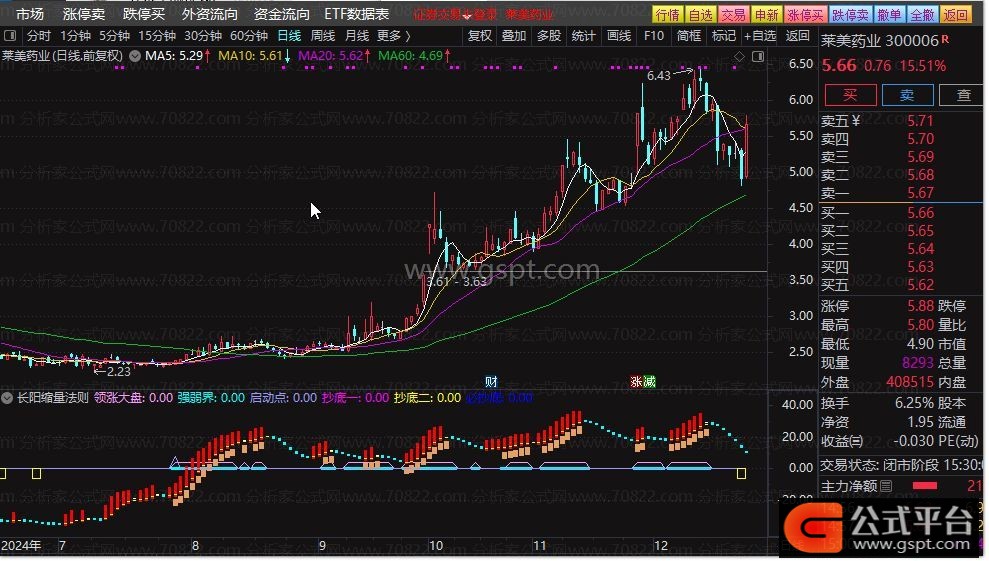989x561 pixels.
Task: Select the 周线 weekly tab
Action: 323,36
